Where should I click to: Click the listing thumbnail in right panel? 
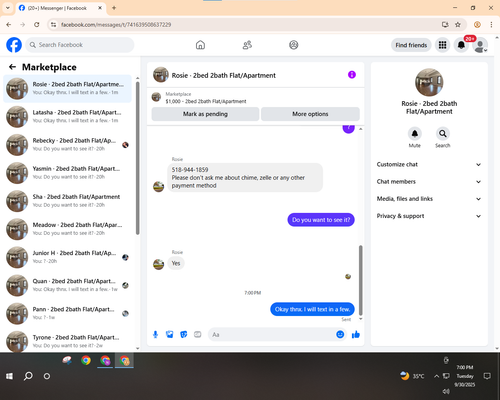[429, 82]
